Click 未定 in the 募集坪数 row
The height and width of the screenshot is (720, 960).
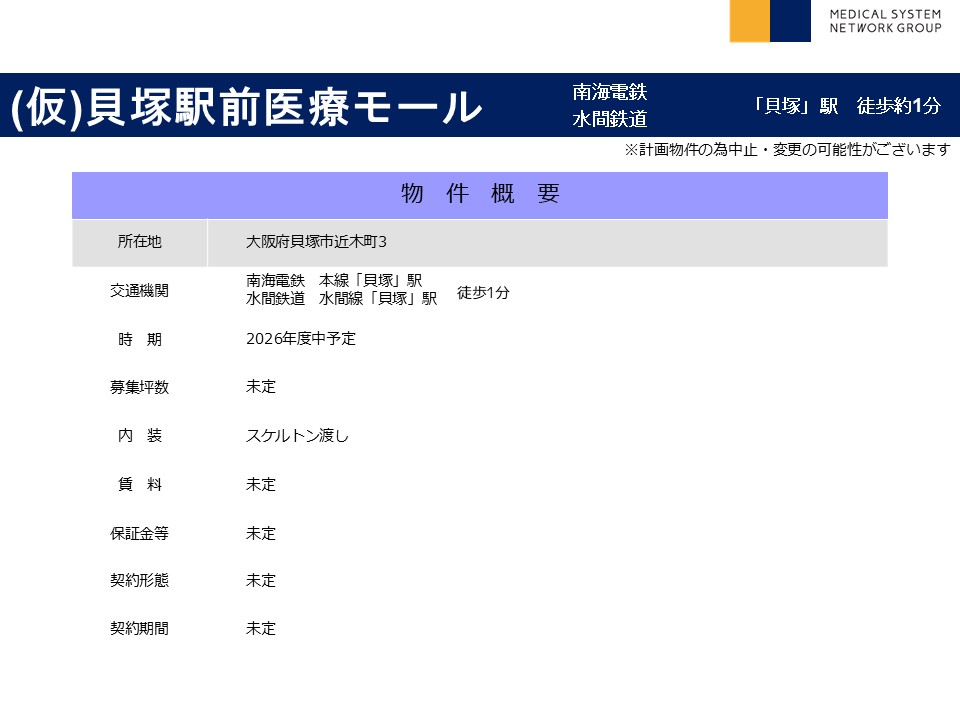tap(261, 386)
